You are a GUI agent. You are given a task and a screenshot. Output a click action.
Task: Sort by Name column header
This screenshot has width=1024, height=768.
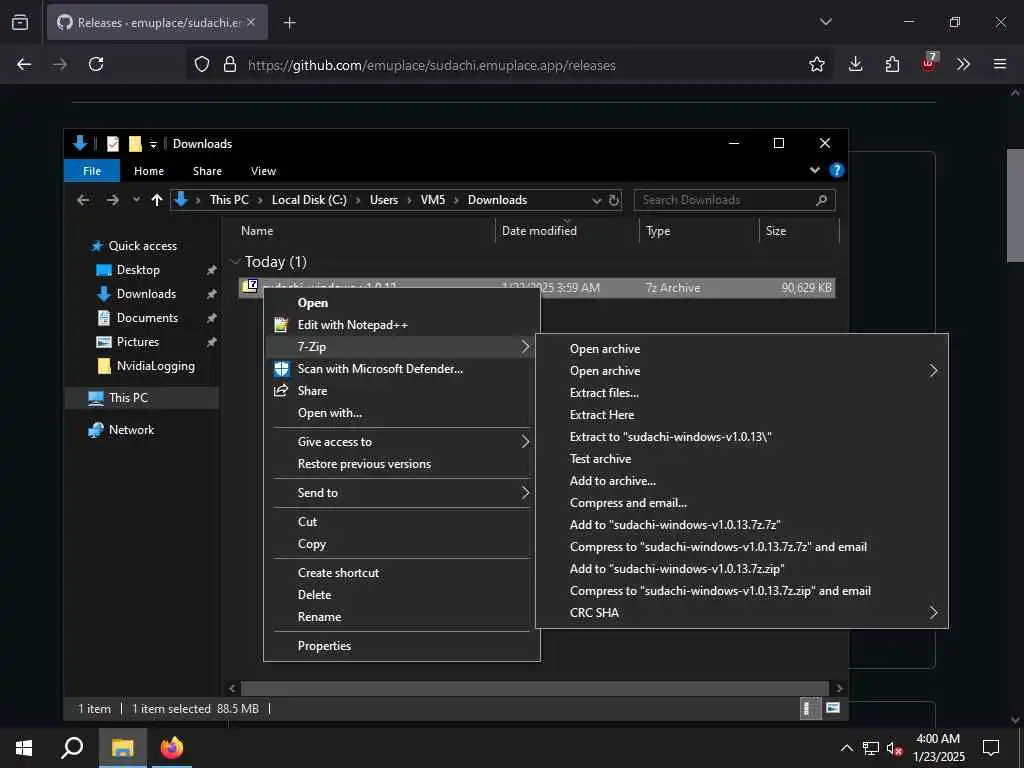257,231
